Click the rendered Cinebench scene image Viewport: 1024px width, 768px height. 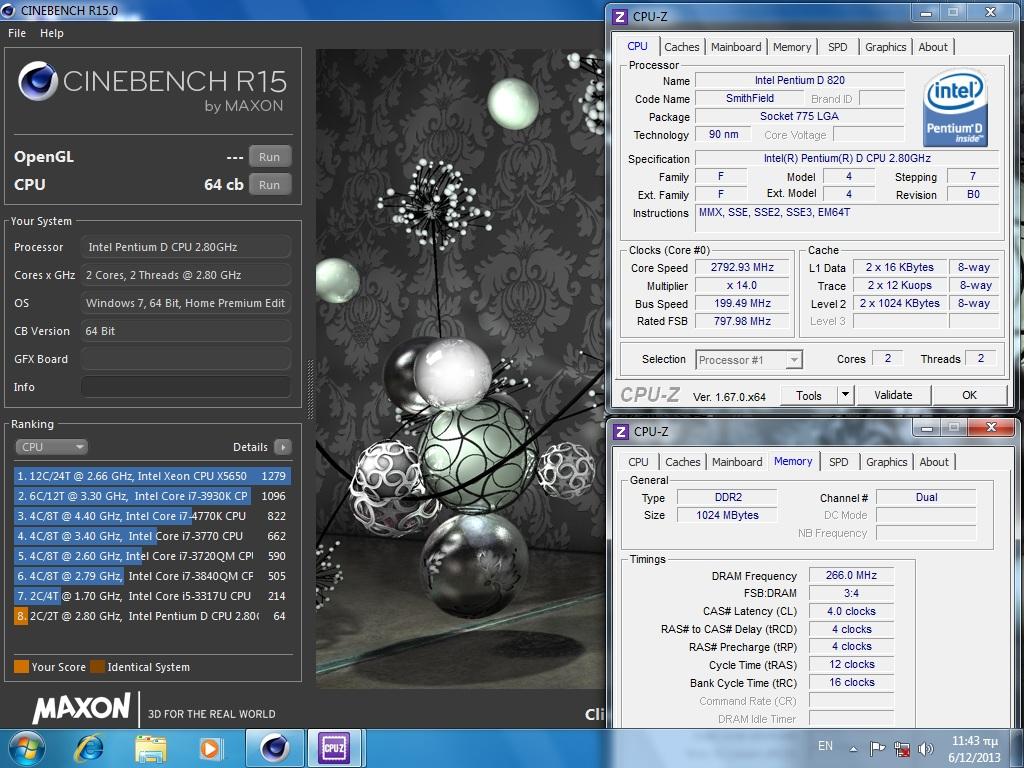point(460,369)
